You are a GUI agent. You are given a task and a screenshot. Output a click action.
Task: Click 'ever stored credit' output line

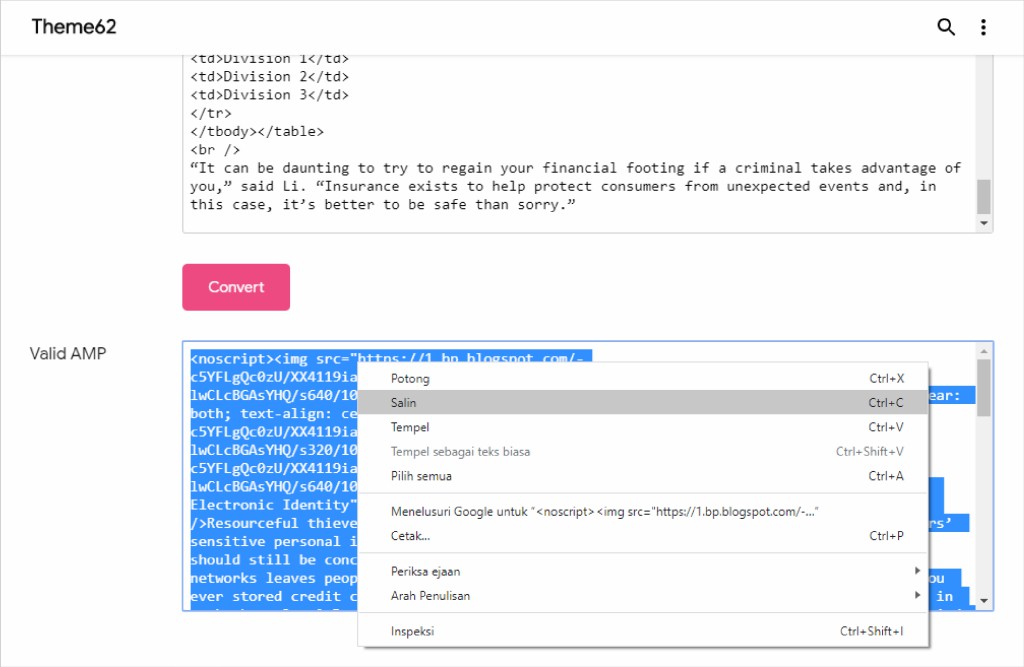[274, 596]
